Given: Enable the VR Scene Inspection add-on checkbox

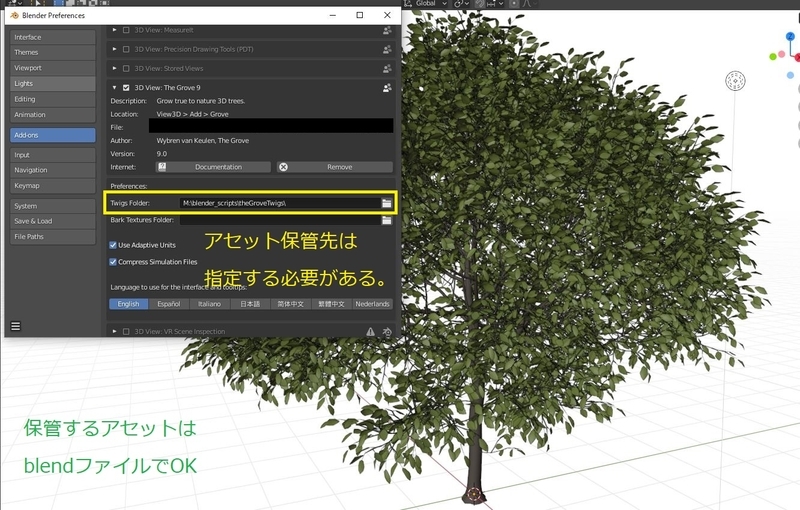Looking at the screenshot, I should tap(126, 332).
